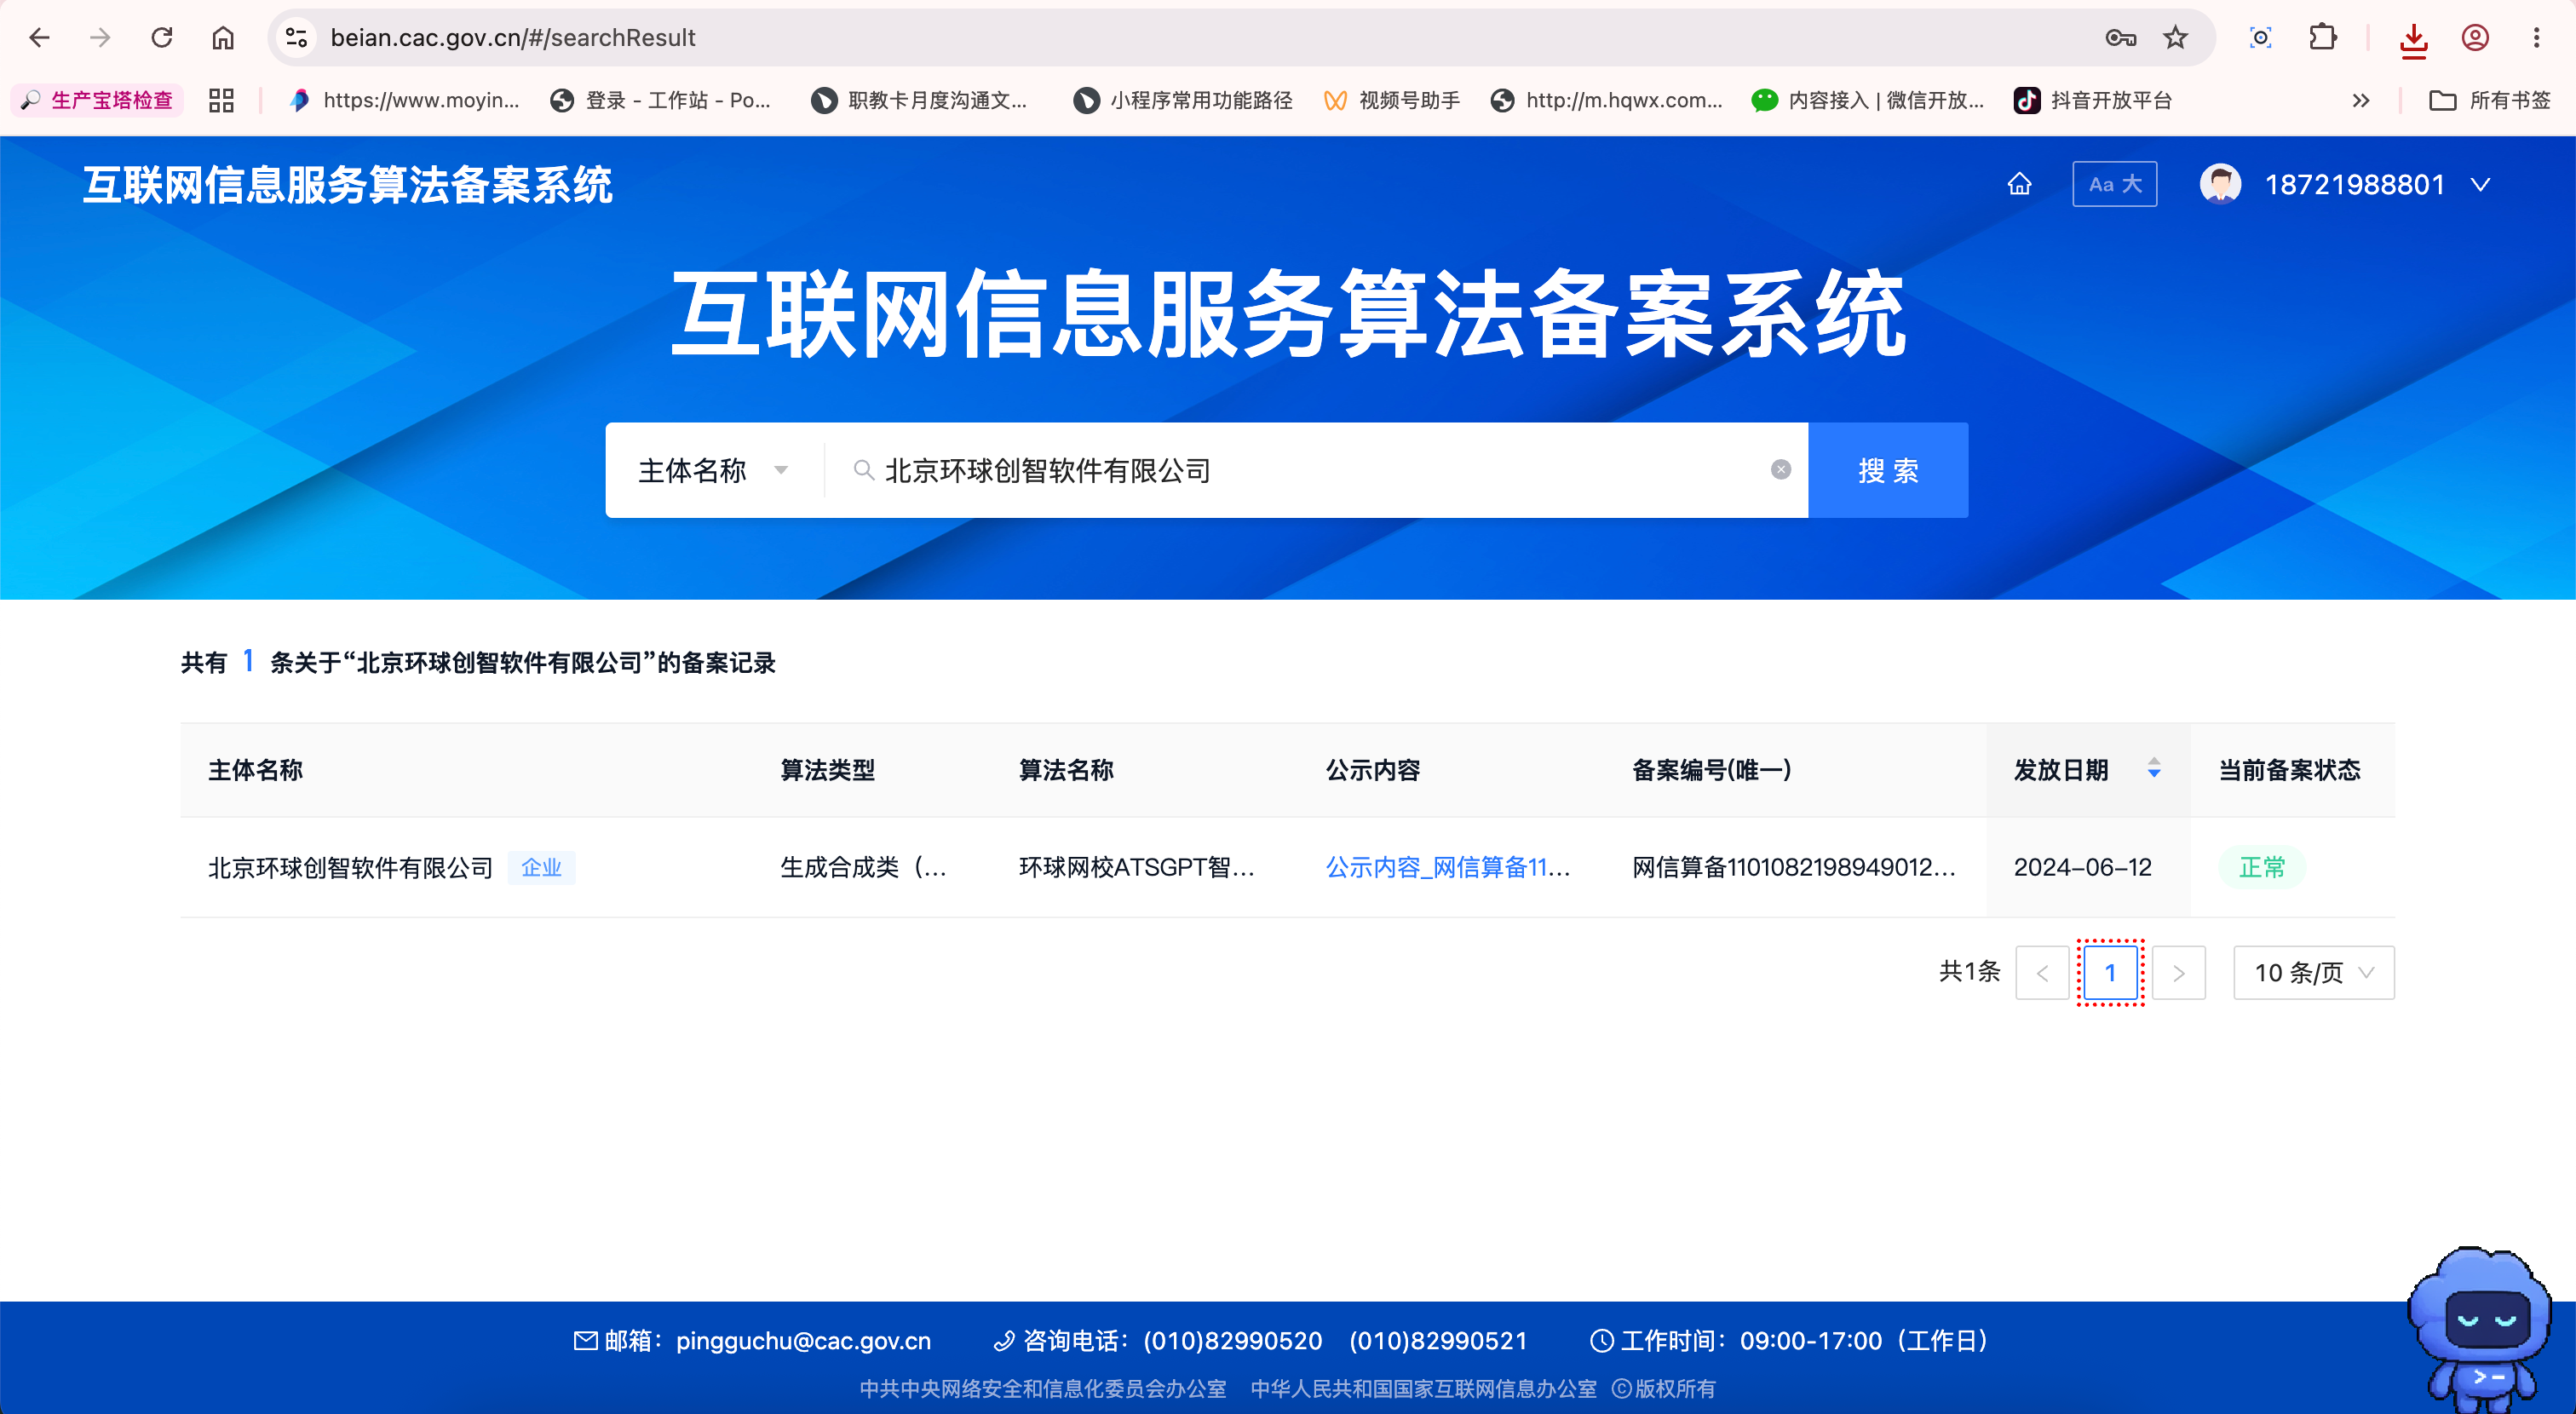2576x1414 pixels.
Task: Click the 正常 status badge
Action: click(2262, 867)
